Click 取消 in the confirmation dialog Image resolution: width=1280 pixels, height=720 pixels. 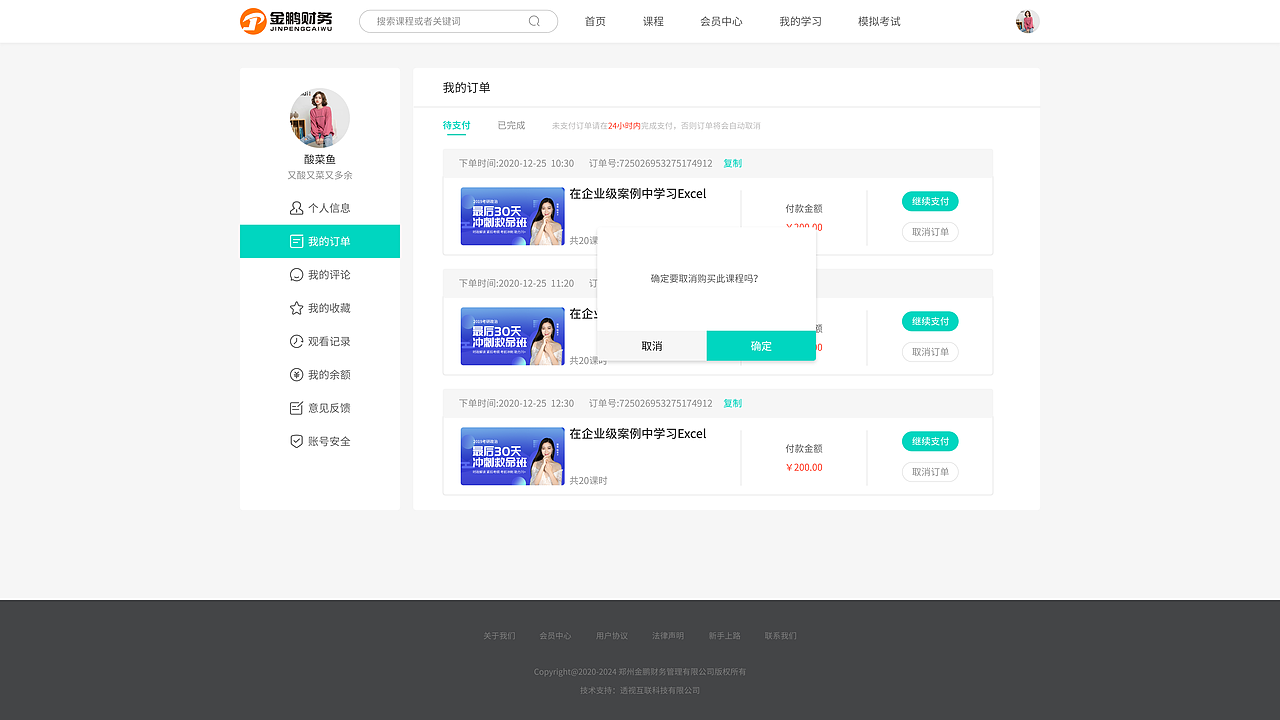651,345
